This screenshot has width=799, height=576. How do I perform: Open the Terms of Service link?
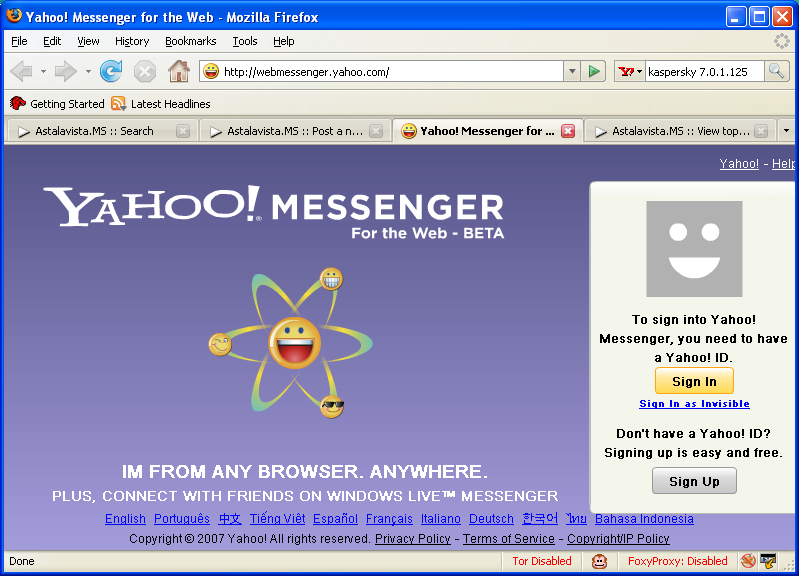(509, 539)
